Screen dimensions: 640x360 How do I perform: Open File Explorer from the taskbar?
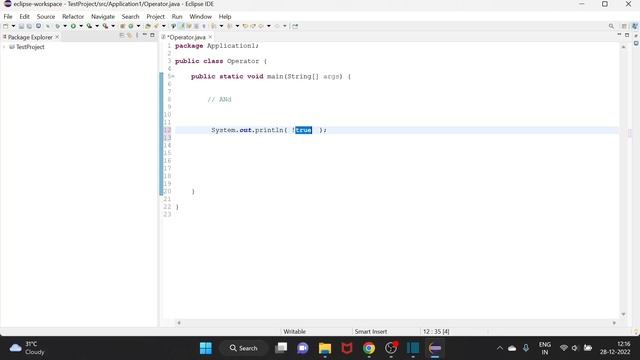[x=325, y=348]
